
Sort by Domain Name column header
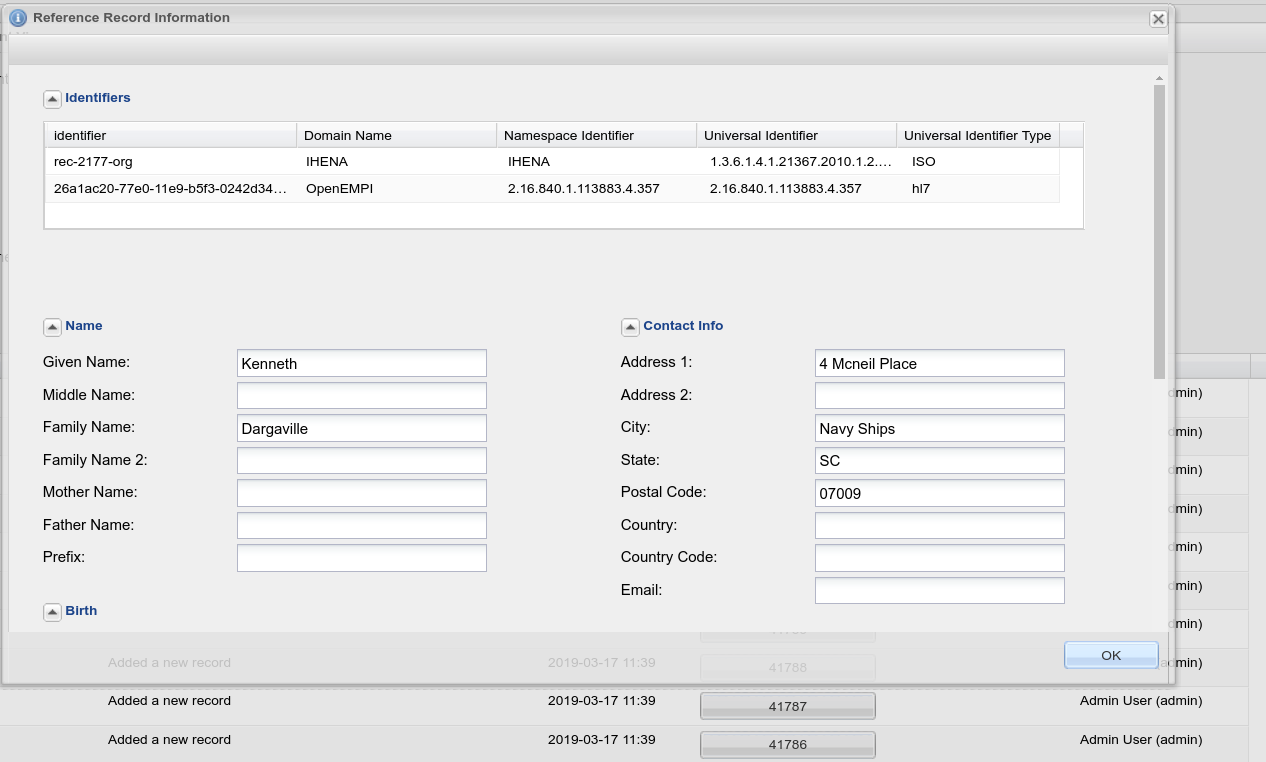pos(397,135)
